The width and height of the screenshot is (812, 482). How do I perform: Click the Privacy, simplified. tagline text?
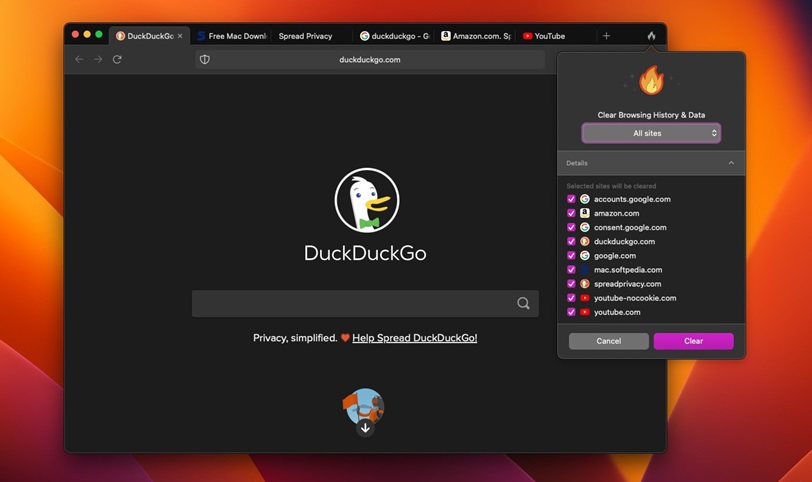coord(295,338)
